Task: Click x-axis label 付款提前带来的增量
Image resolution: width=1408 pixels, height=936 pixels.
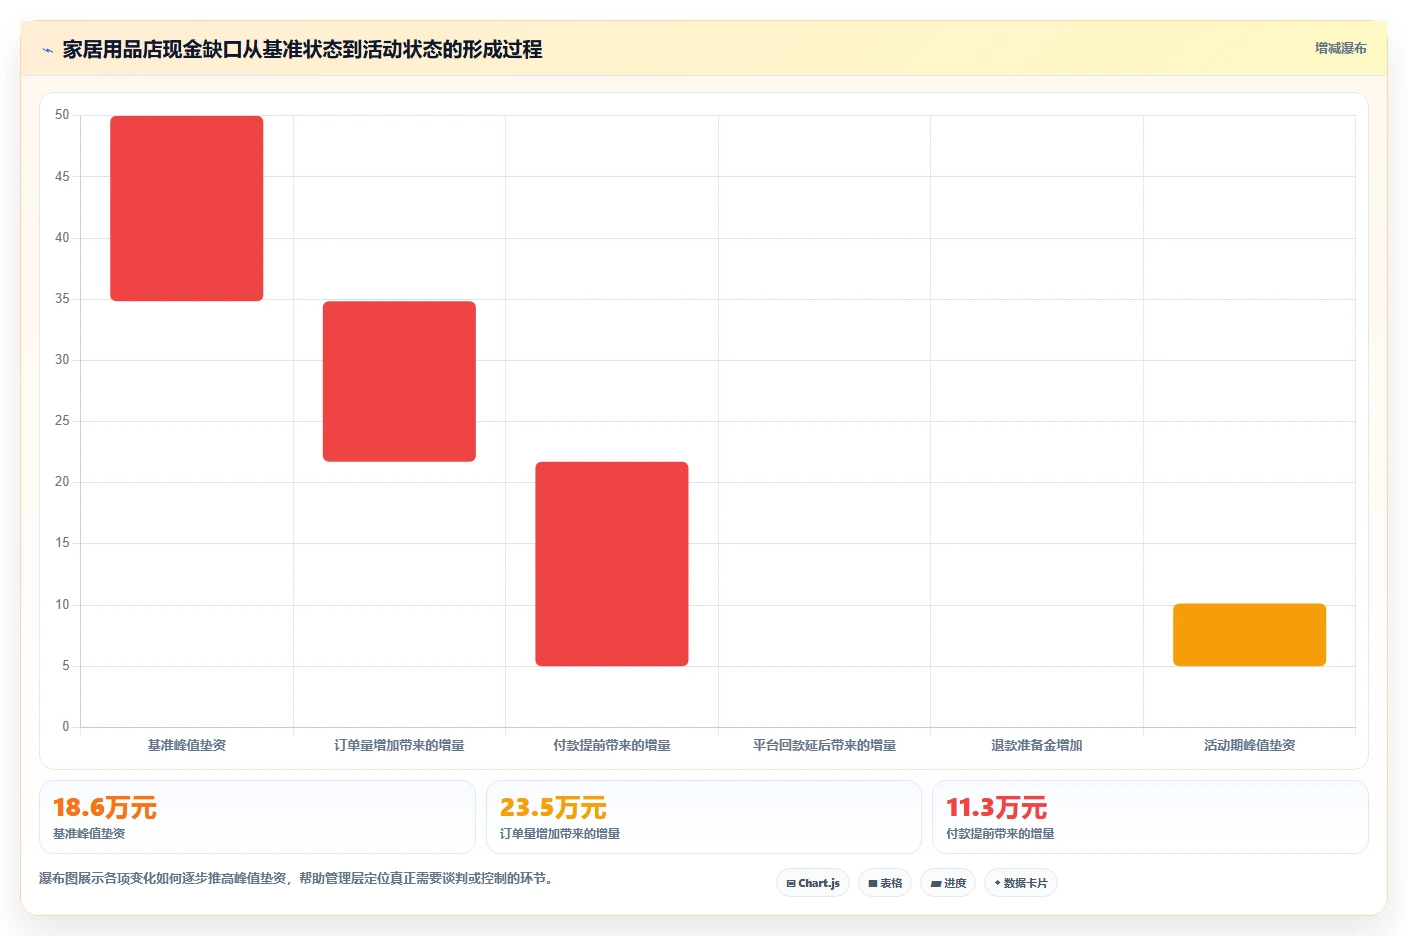Action: 612,745
